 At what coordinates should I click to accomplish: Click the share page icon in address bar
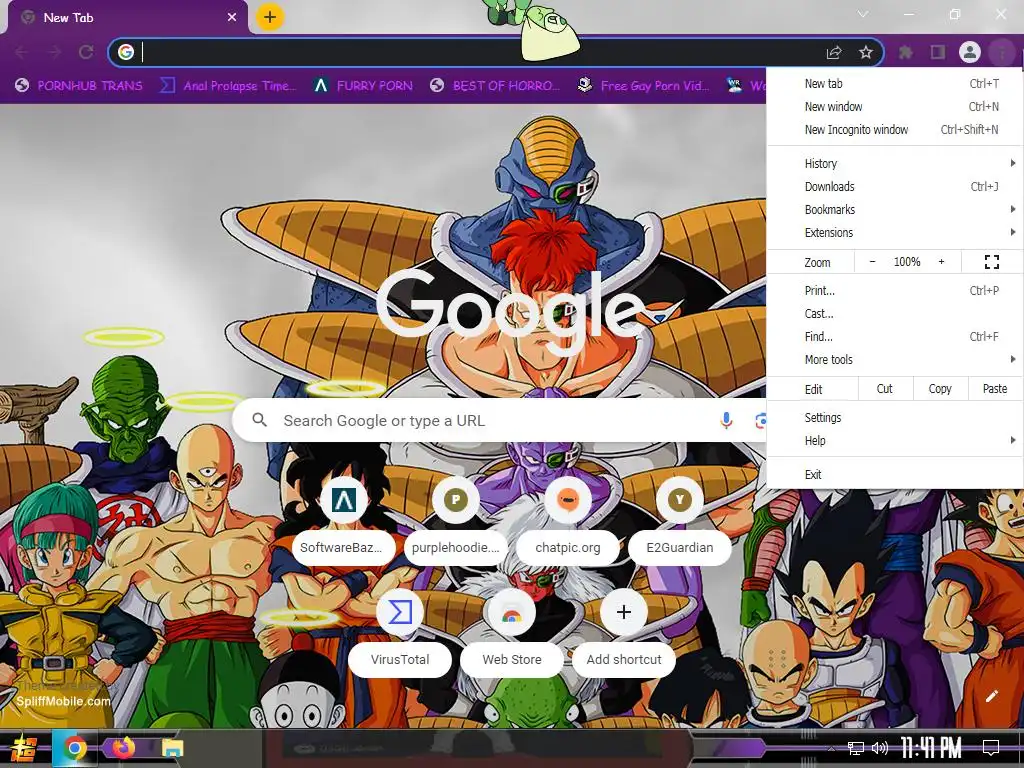834,52
